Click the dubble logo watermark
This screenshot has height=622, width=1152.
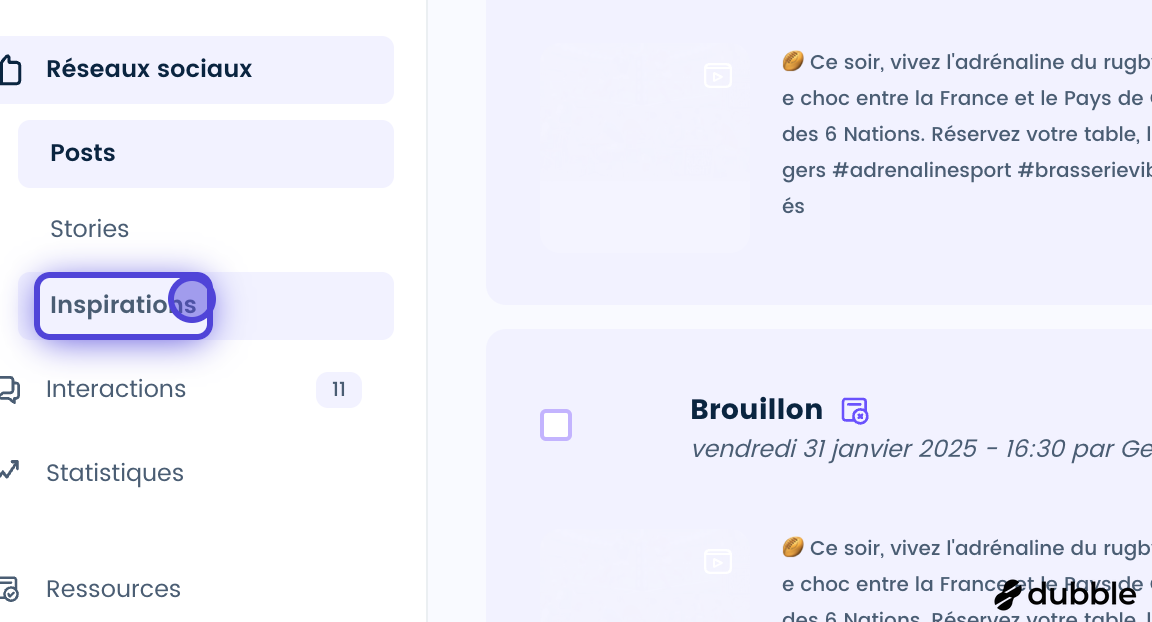pyautogui.click(x=1065, y=594)
